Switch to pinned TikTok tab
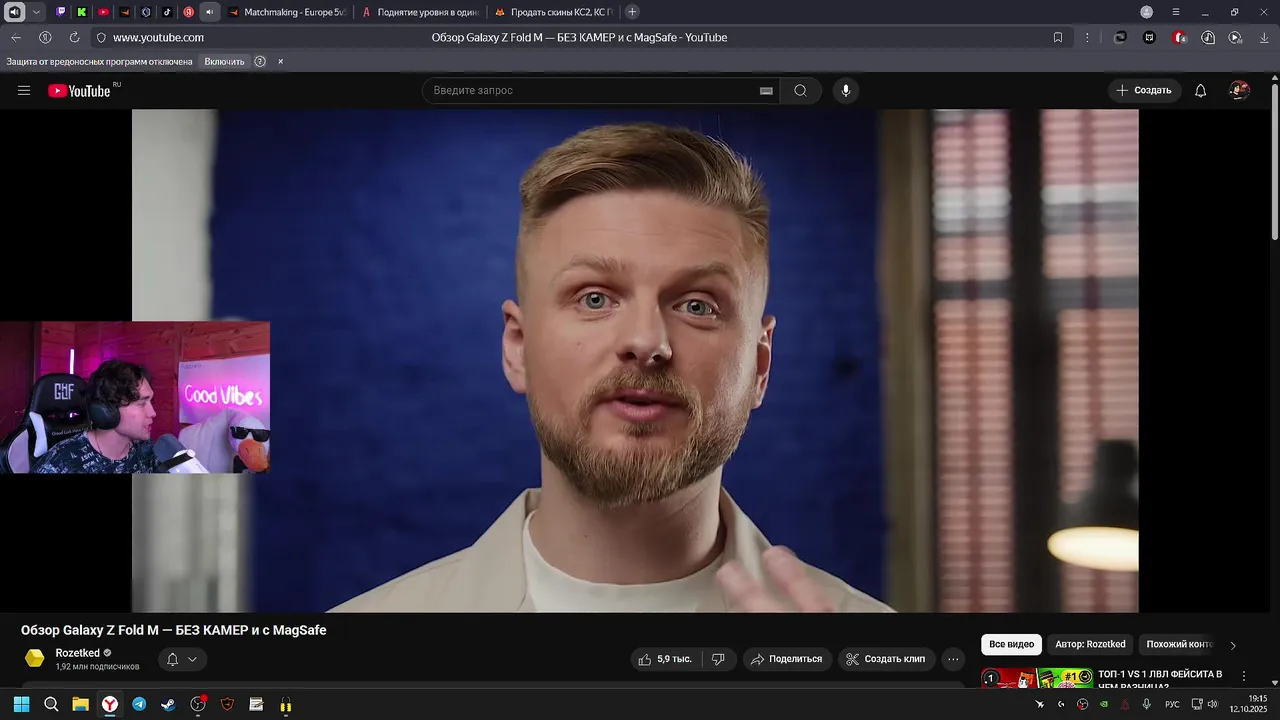The height and width of the screenshot is (720, 1280). point(167,12)
